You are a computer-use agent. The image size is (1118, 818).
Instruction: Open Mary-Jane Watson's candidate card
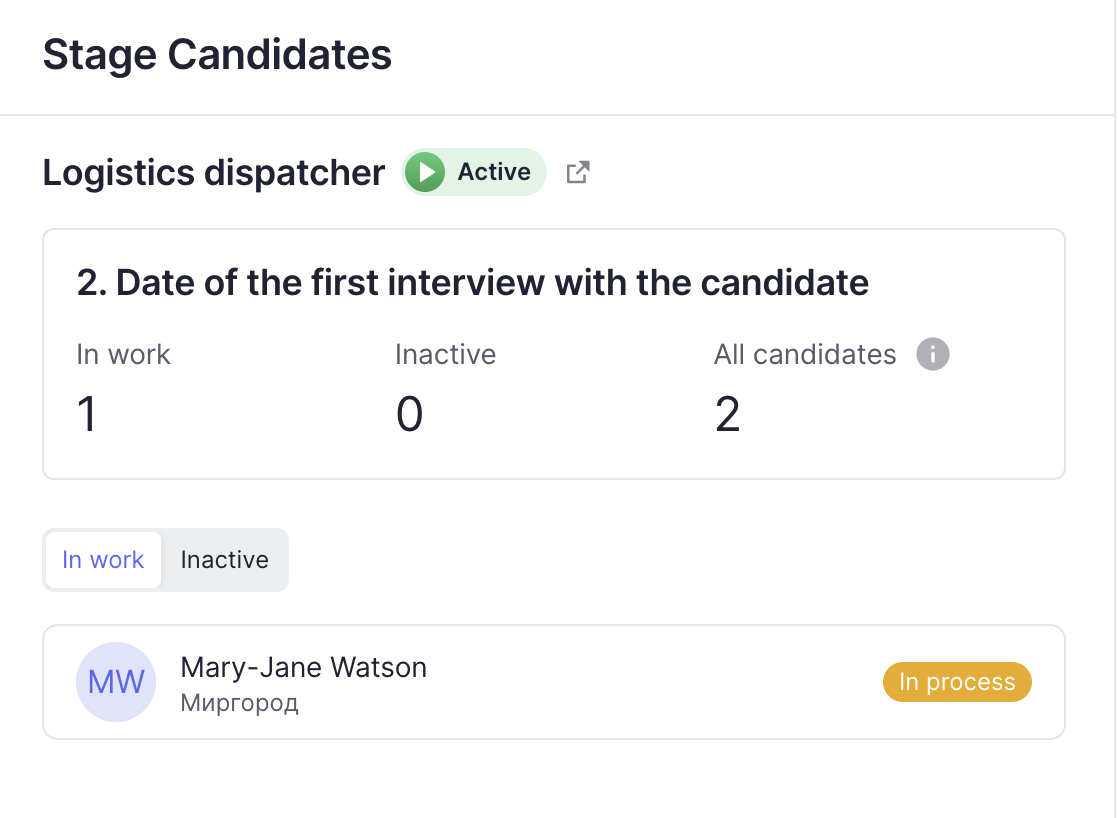[303, 667]
